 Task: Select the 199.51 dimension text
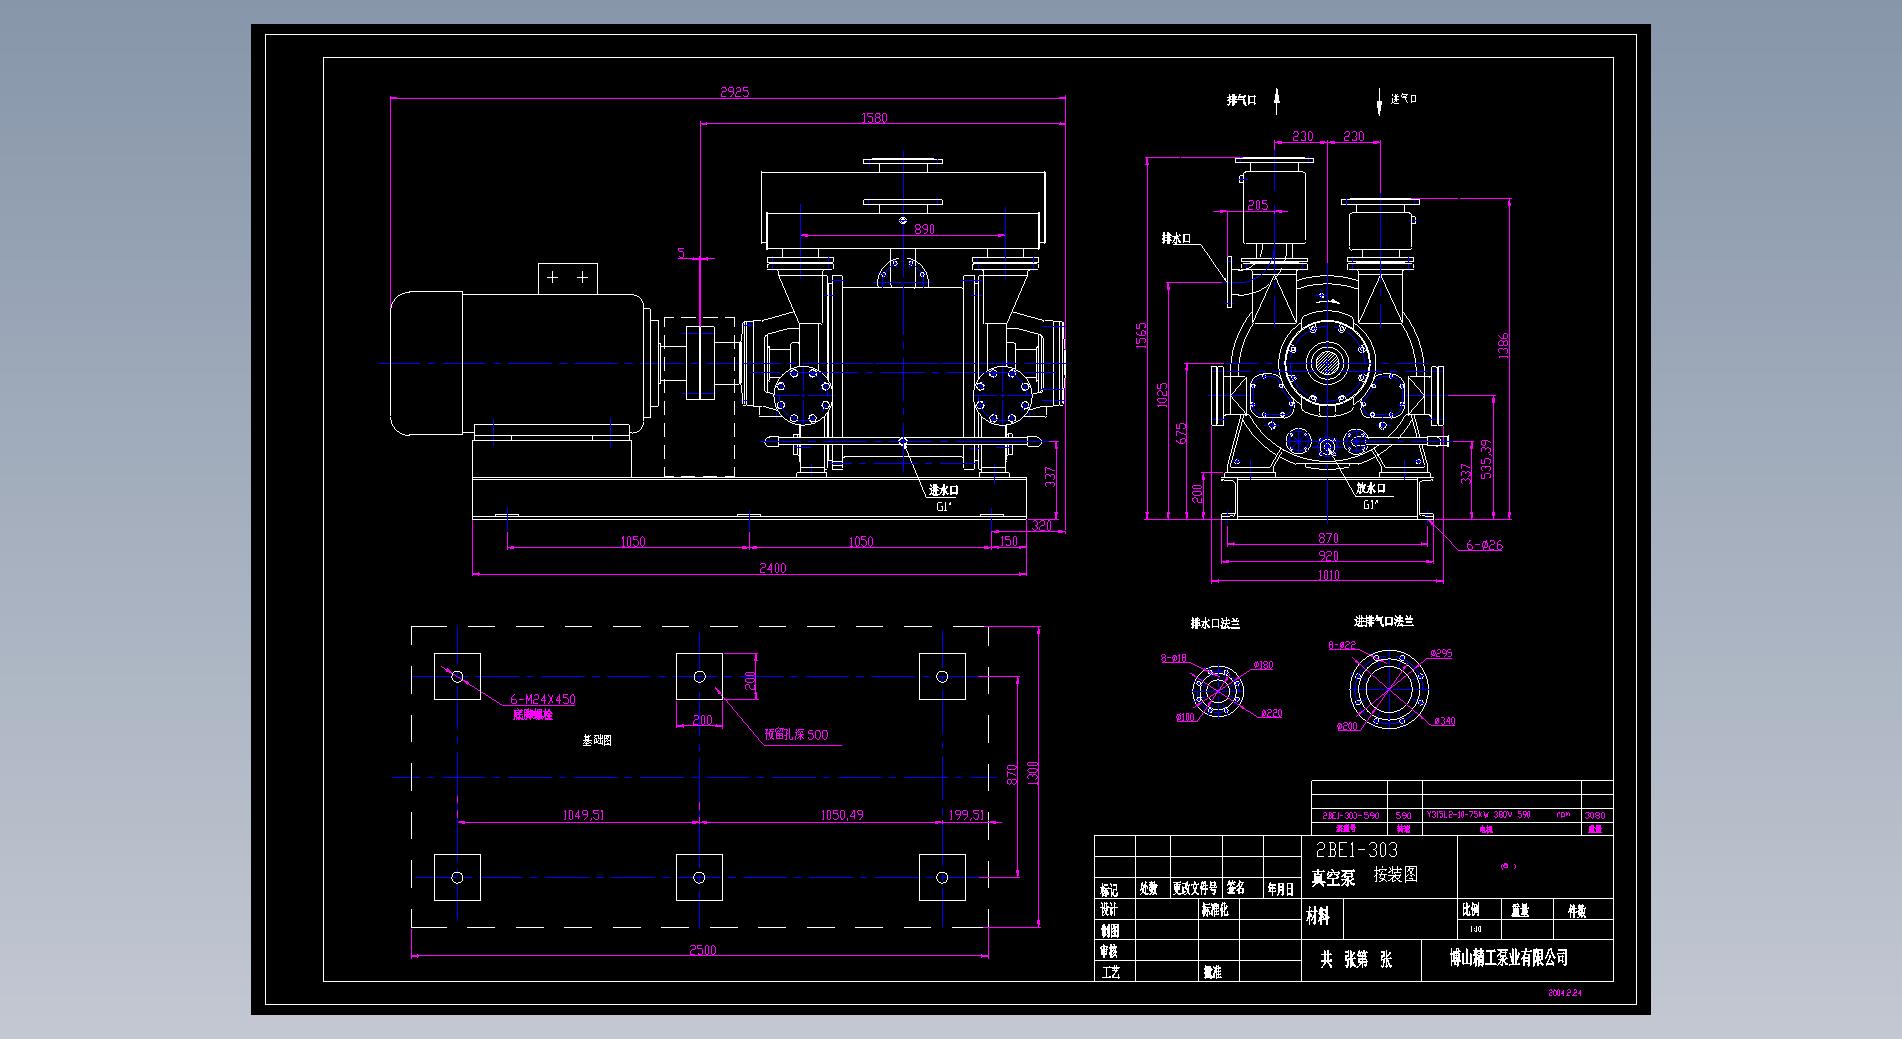[x=965, y=815]
